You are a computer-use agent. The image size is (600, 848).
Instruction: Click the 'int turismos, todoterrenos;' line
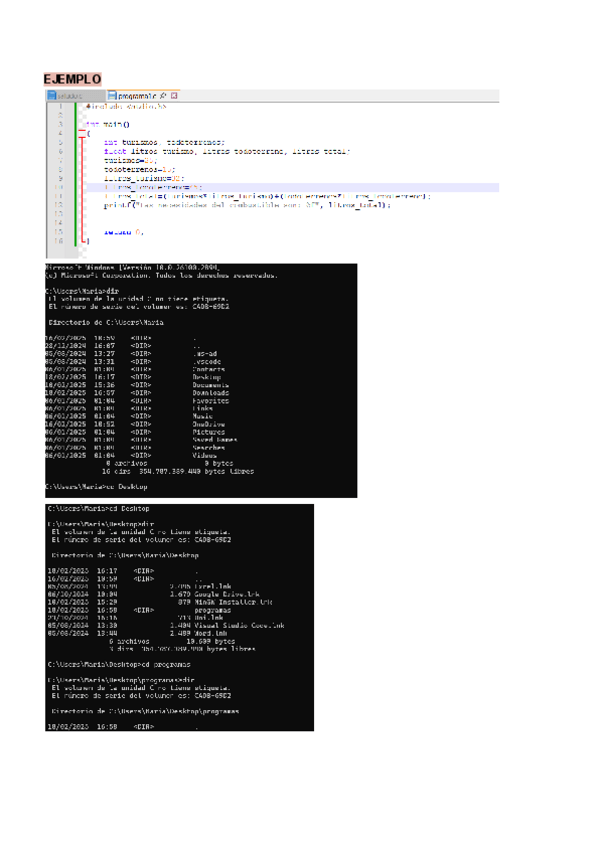point(164,142)
